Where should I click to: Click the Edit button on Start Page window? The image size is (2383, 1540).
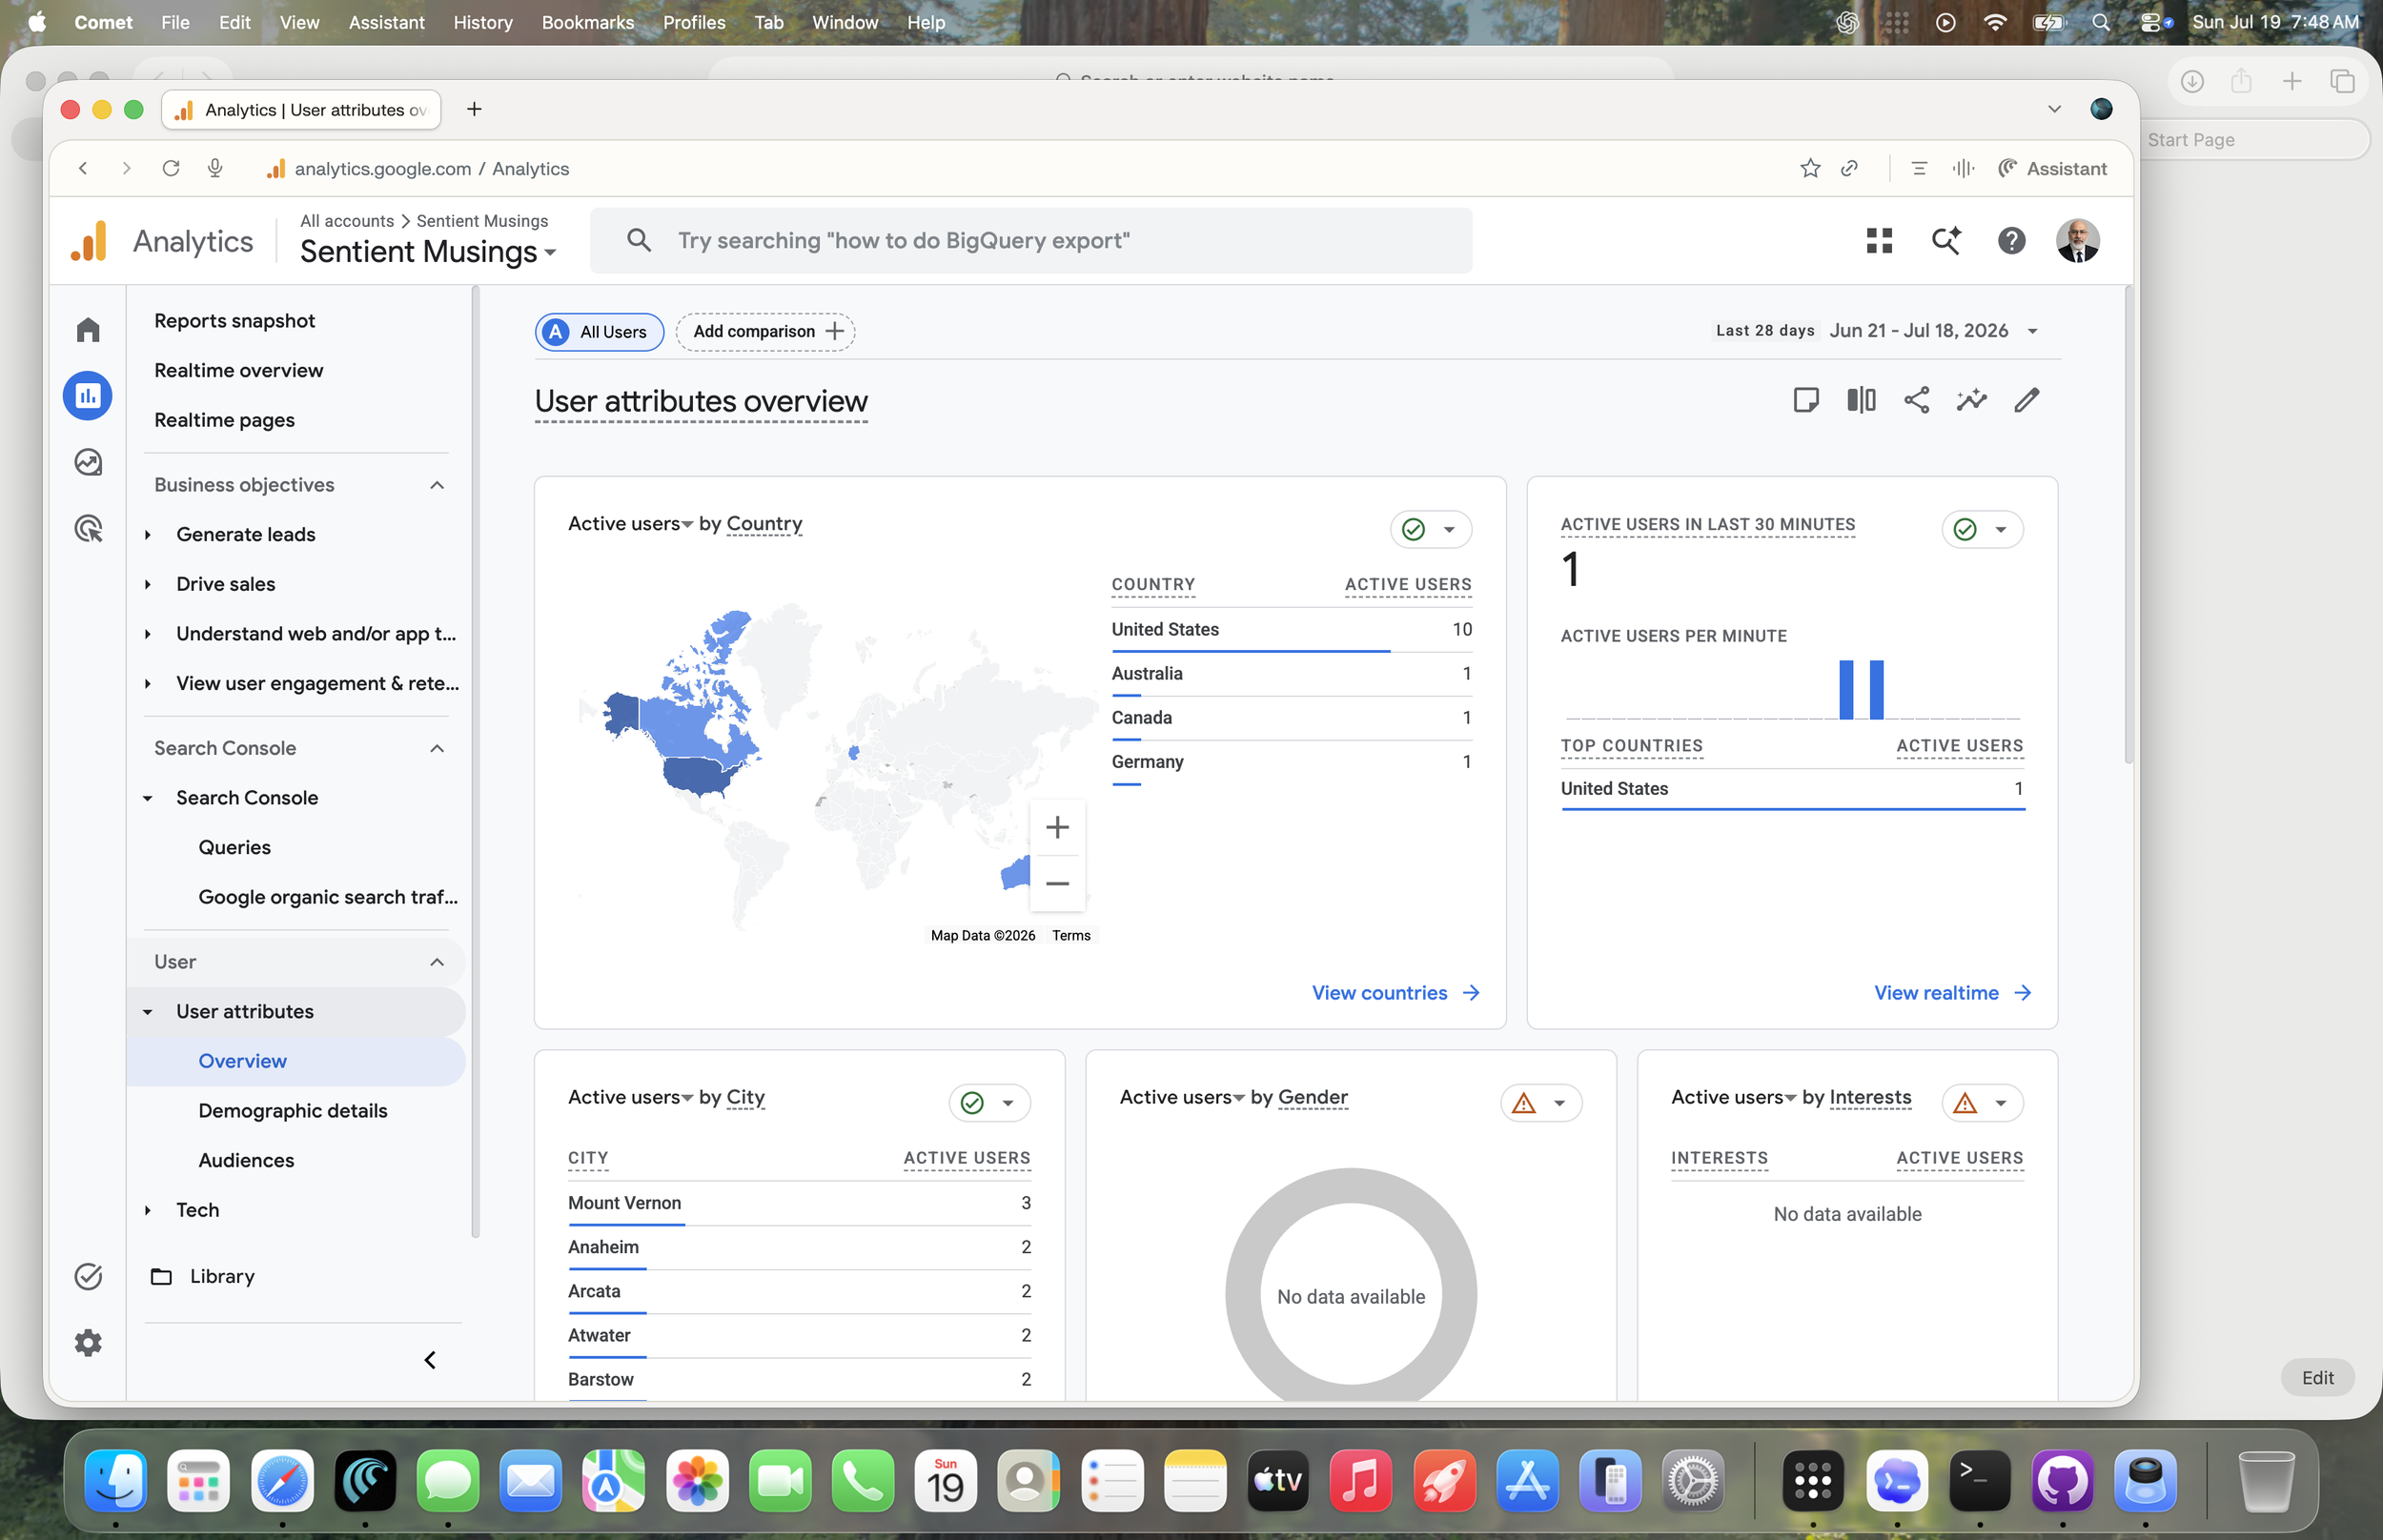coord(2317,1378)
